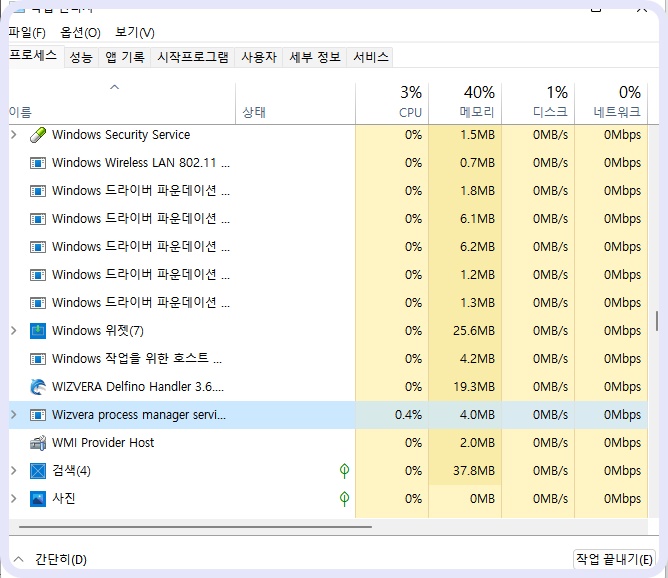Click the 0.4% CPU value
This screenshot has height=578, width=668.
408,415
